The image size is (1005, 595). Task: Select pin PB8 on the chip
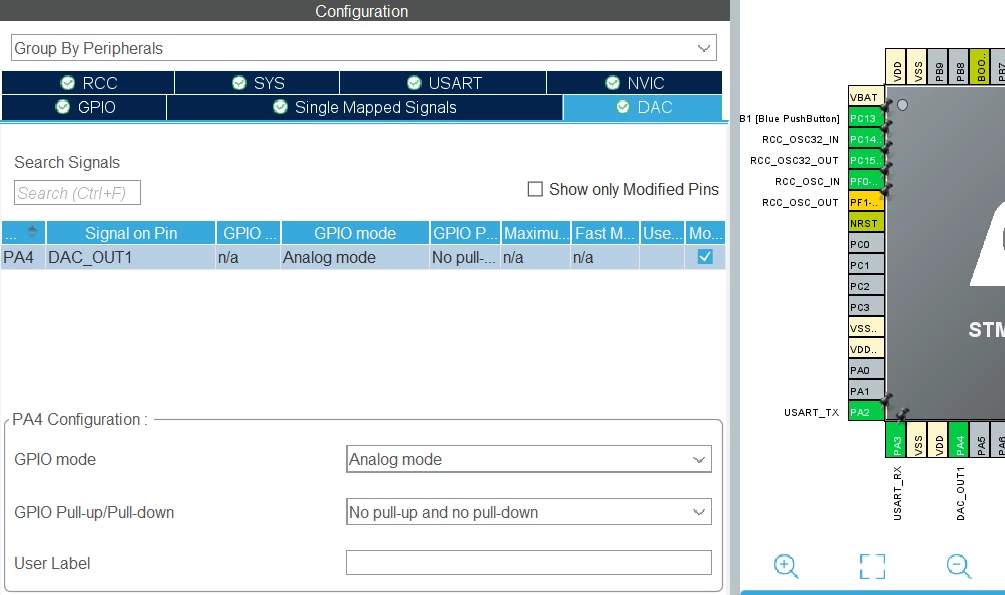coord(959,67)
